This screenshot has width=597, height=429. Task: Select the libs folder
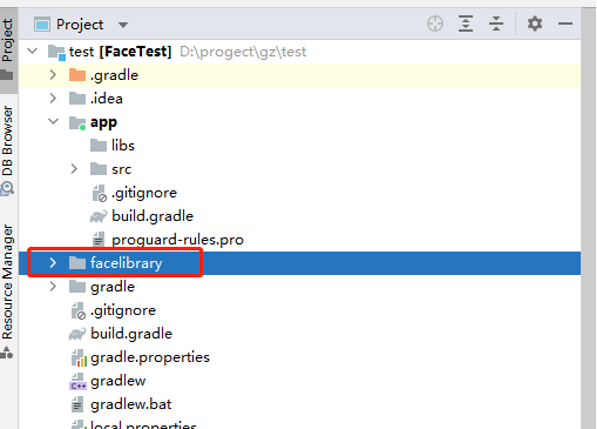click(x=123, y=145)
